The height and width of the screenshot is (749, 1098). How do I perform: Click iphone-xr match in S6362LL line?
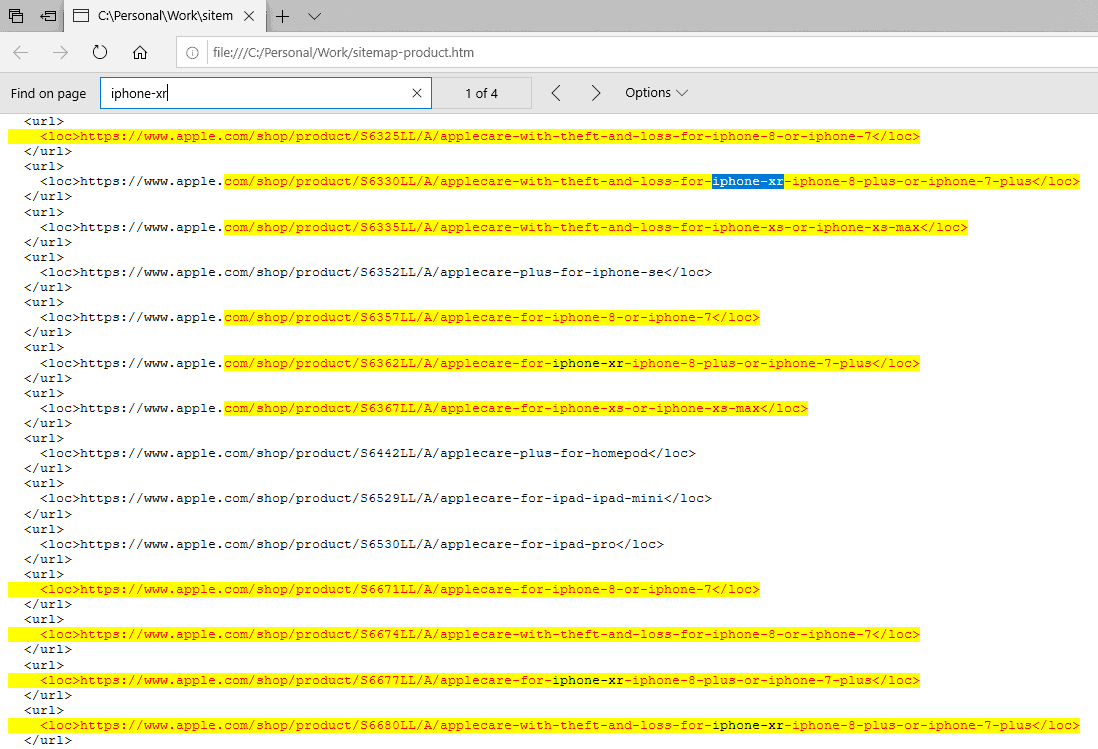pos(588,363)
